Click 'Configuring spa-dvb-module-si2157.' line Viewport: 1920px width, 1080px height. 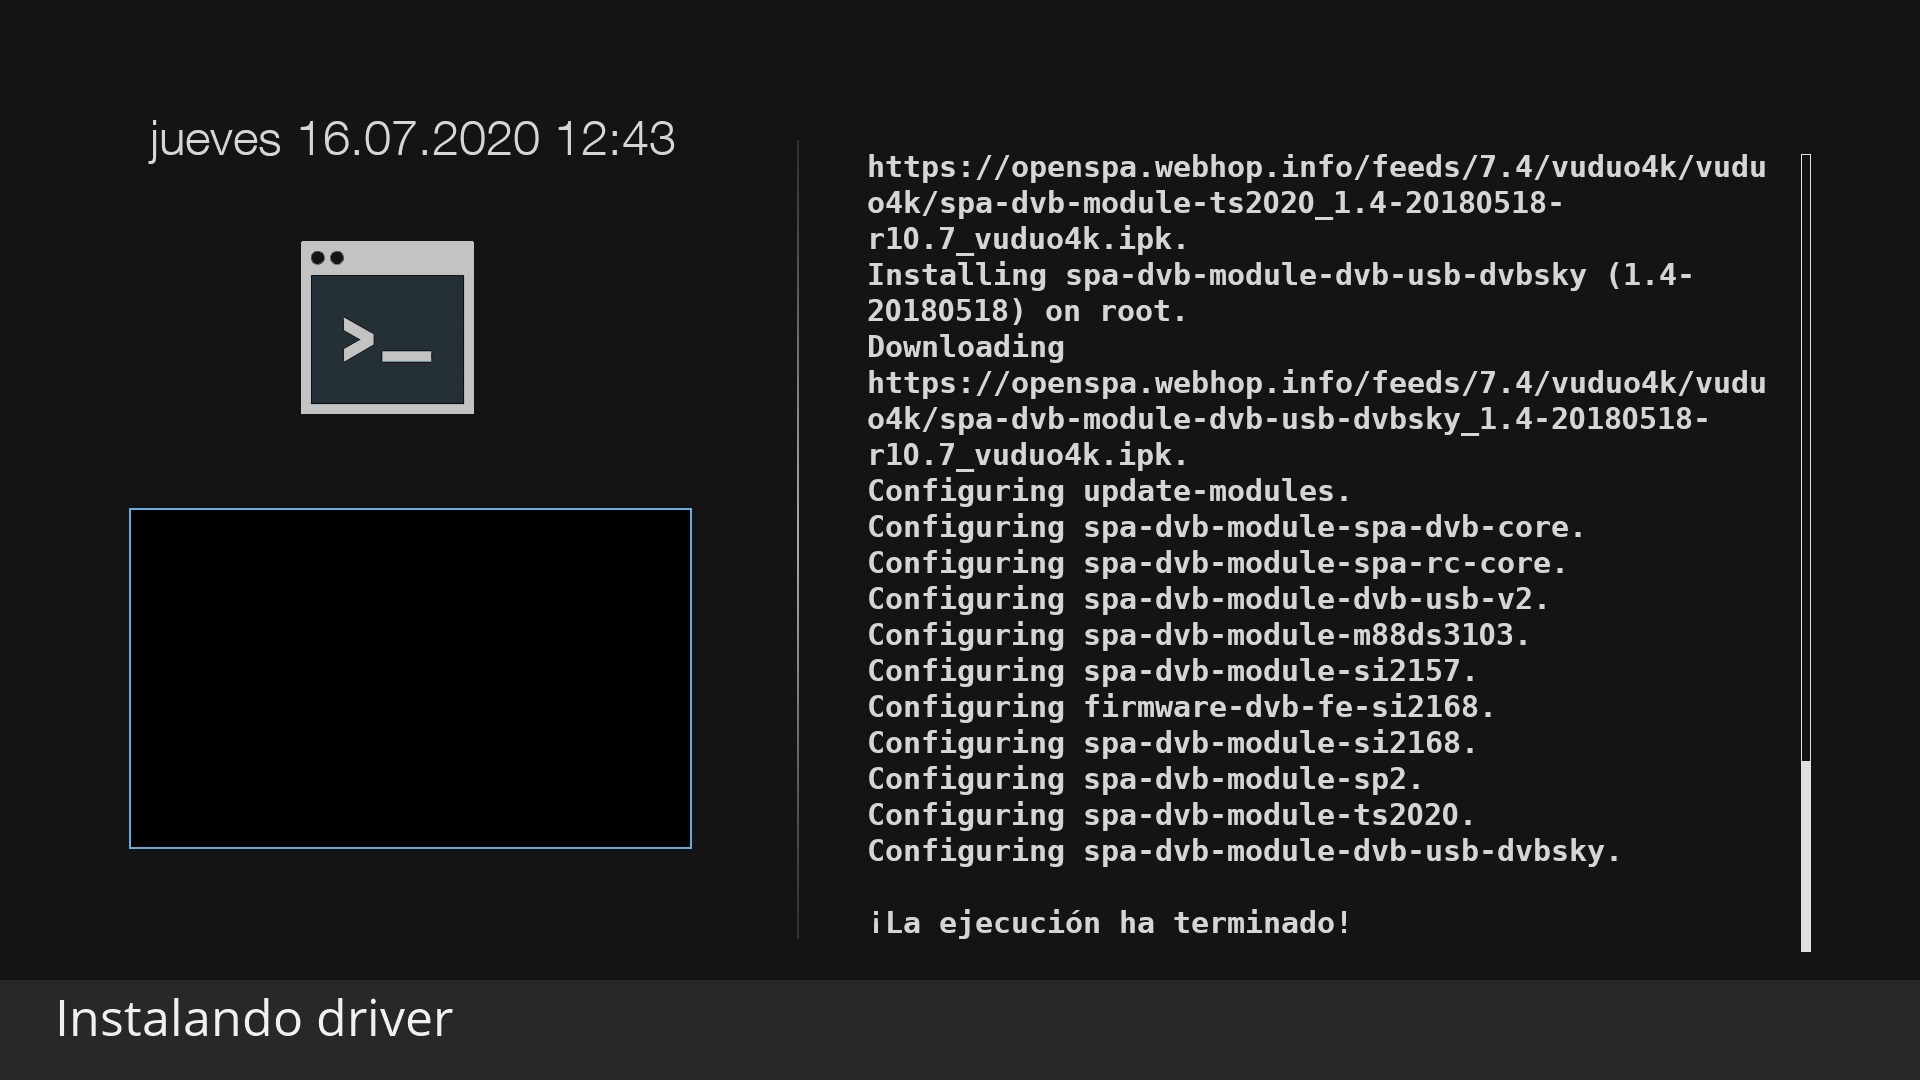(1171, 671)
